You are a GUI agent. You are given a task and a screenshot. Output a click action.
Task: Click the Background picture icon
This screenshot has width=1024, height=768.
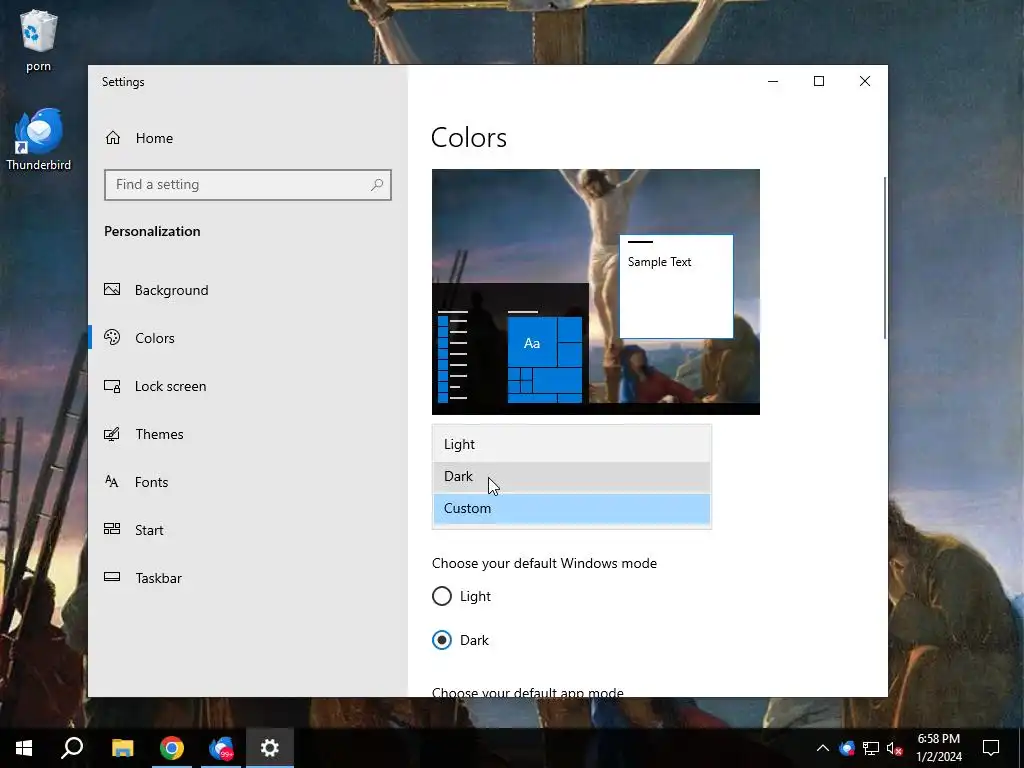(x=112, y=289)
